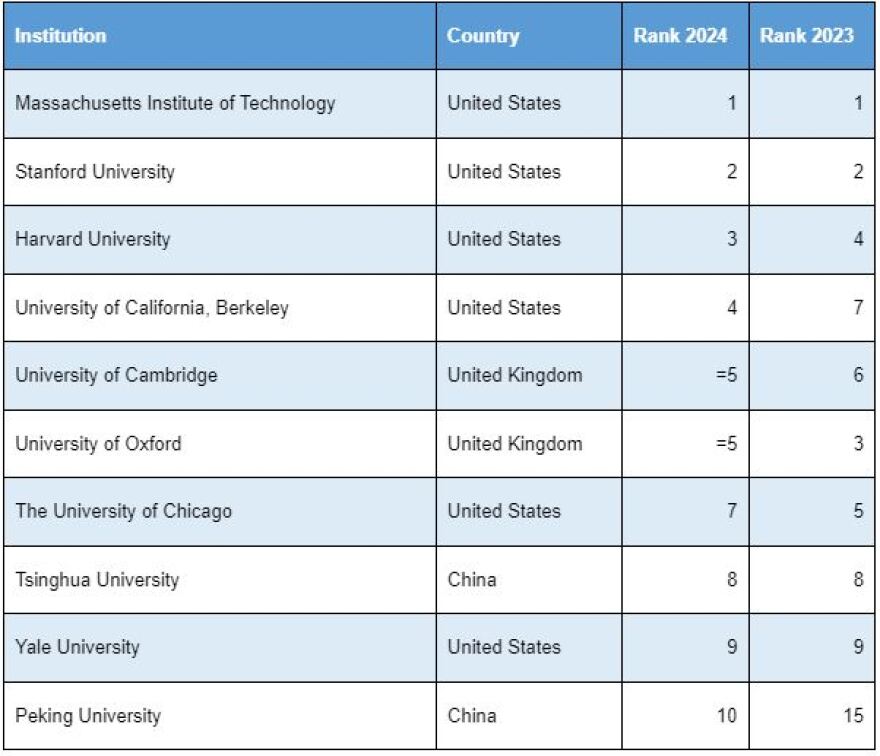Click The University of Chicago cell
Viewport: 880px width, 756px height.
tap(123, 511)
